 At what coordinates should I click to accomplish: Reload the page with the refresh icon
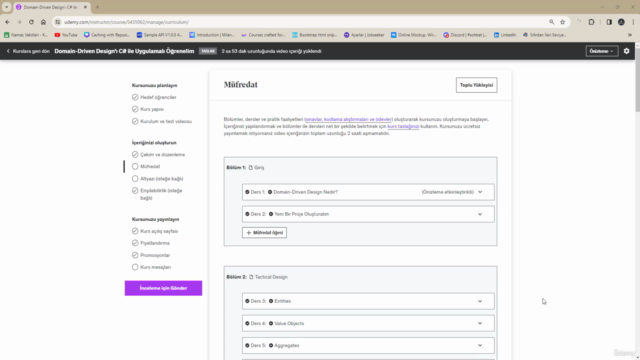click(x=31, y=22)
